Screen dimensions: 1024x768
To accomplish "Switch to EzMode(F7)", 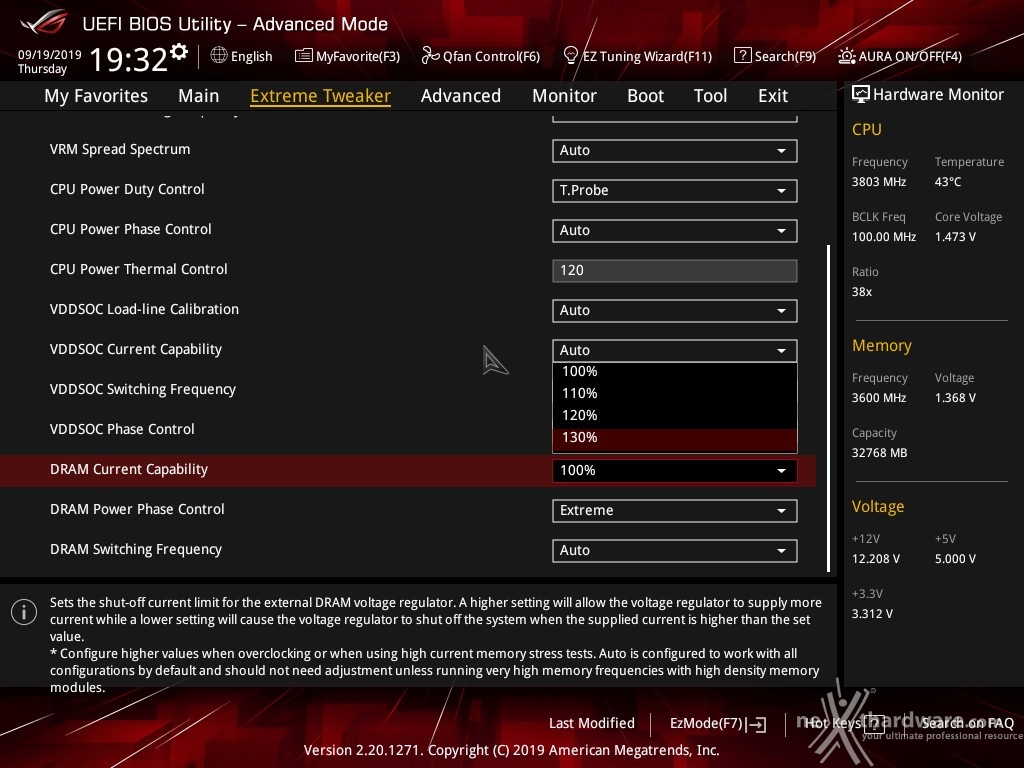I will pos(707,724).
